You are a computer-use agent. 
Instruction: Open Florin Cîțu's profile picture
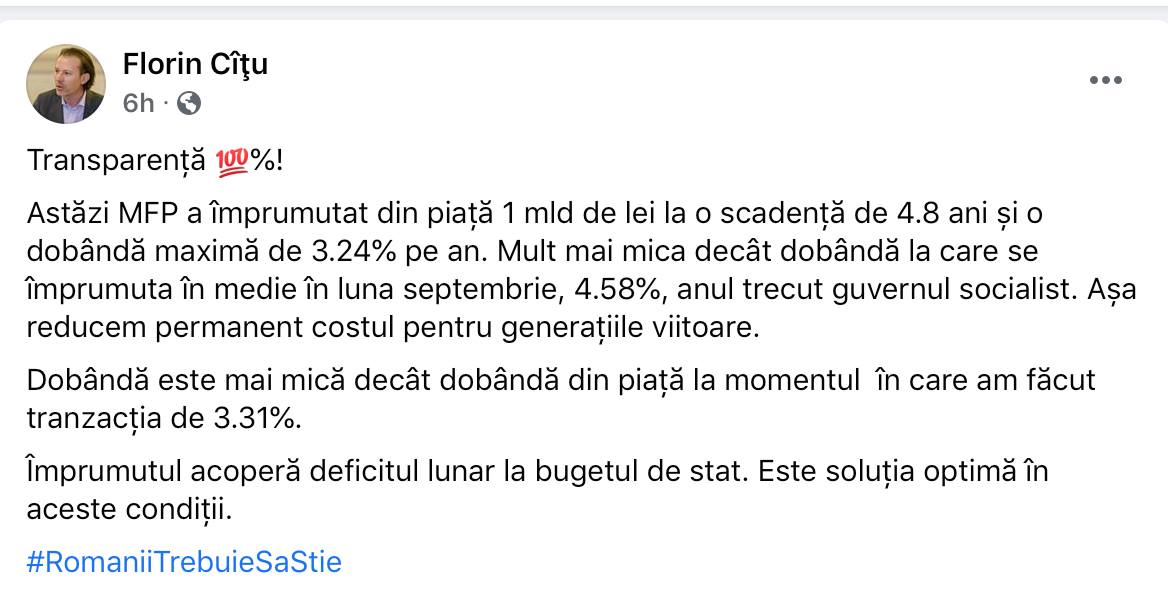coord(66,84)
